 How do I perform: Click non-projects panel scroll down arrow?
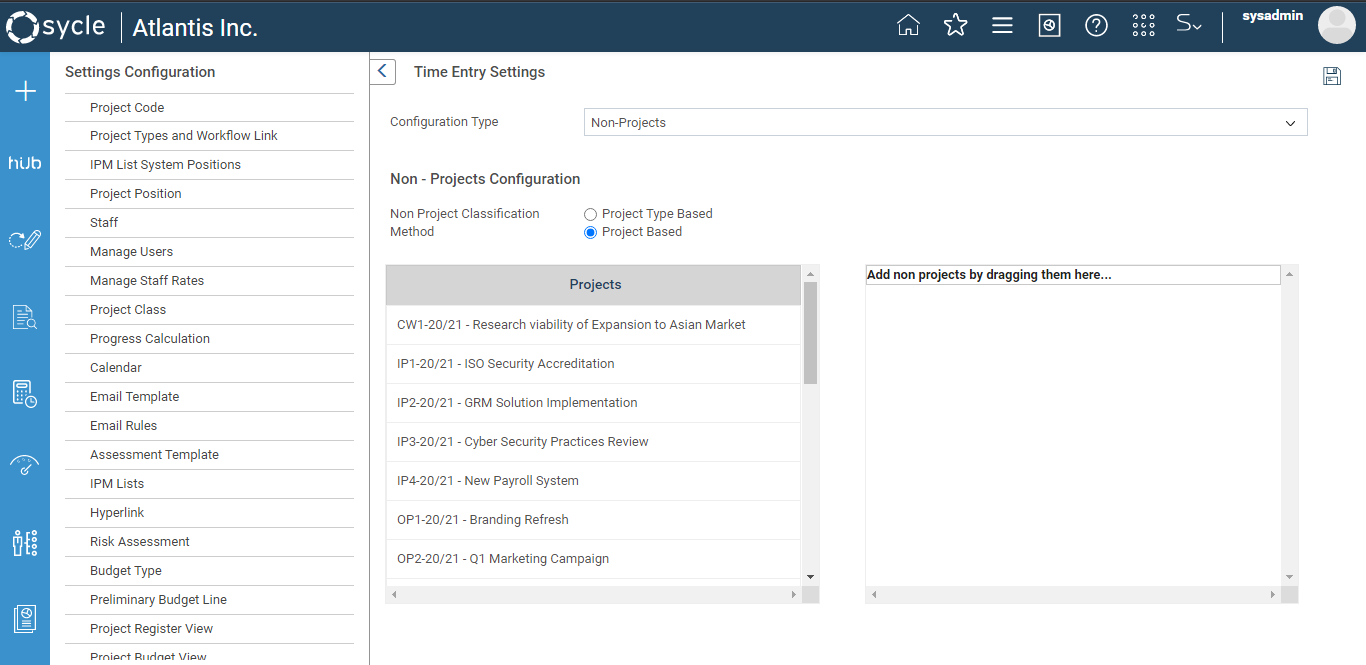coord(1290,577)
